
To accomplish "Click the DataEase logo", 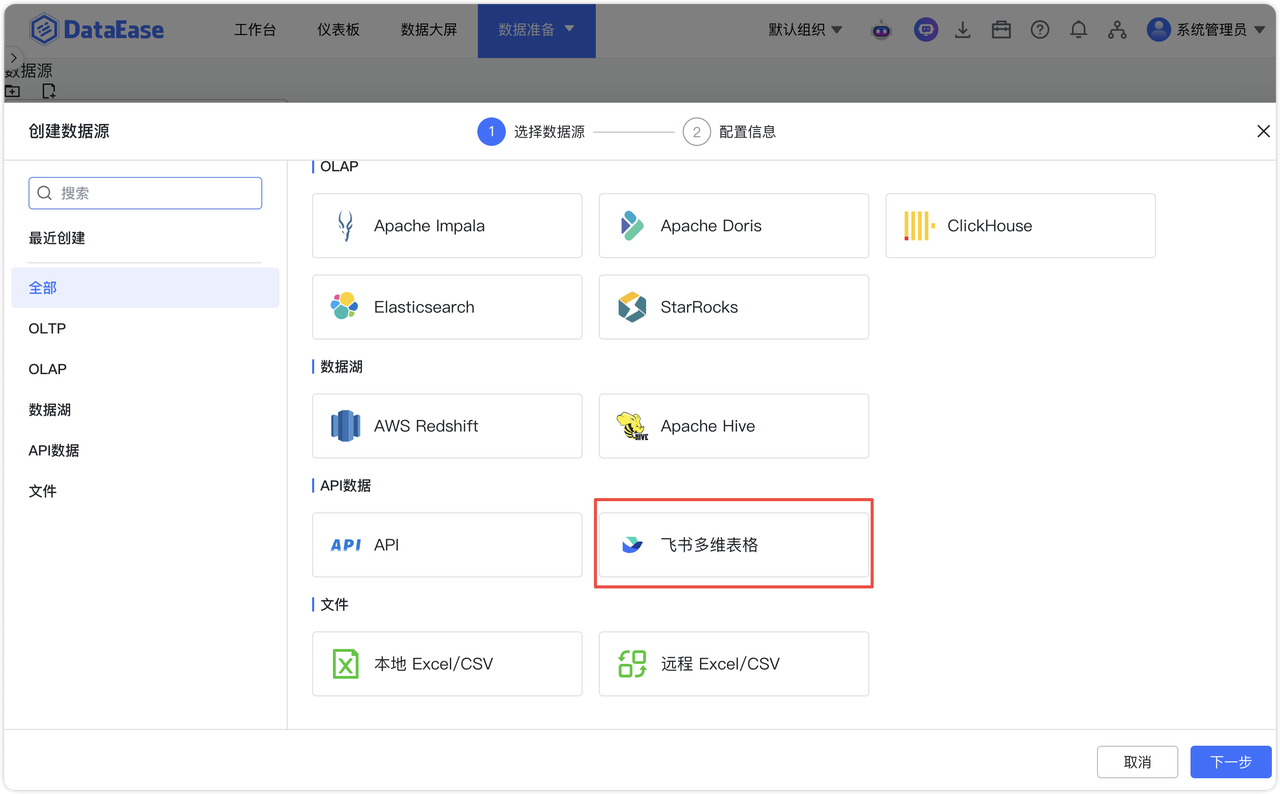I will click(x=97, y=30).
